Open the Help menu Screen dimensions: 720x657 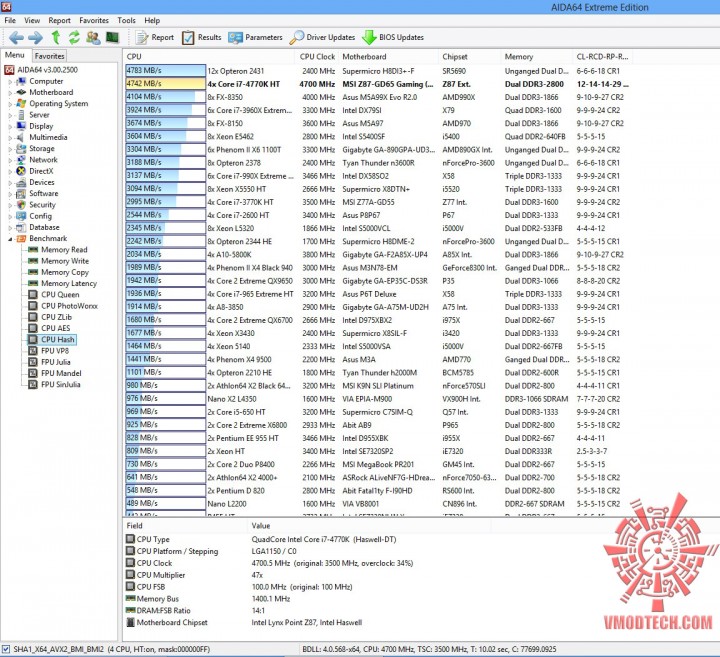click(152, 21)
